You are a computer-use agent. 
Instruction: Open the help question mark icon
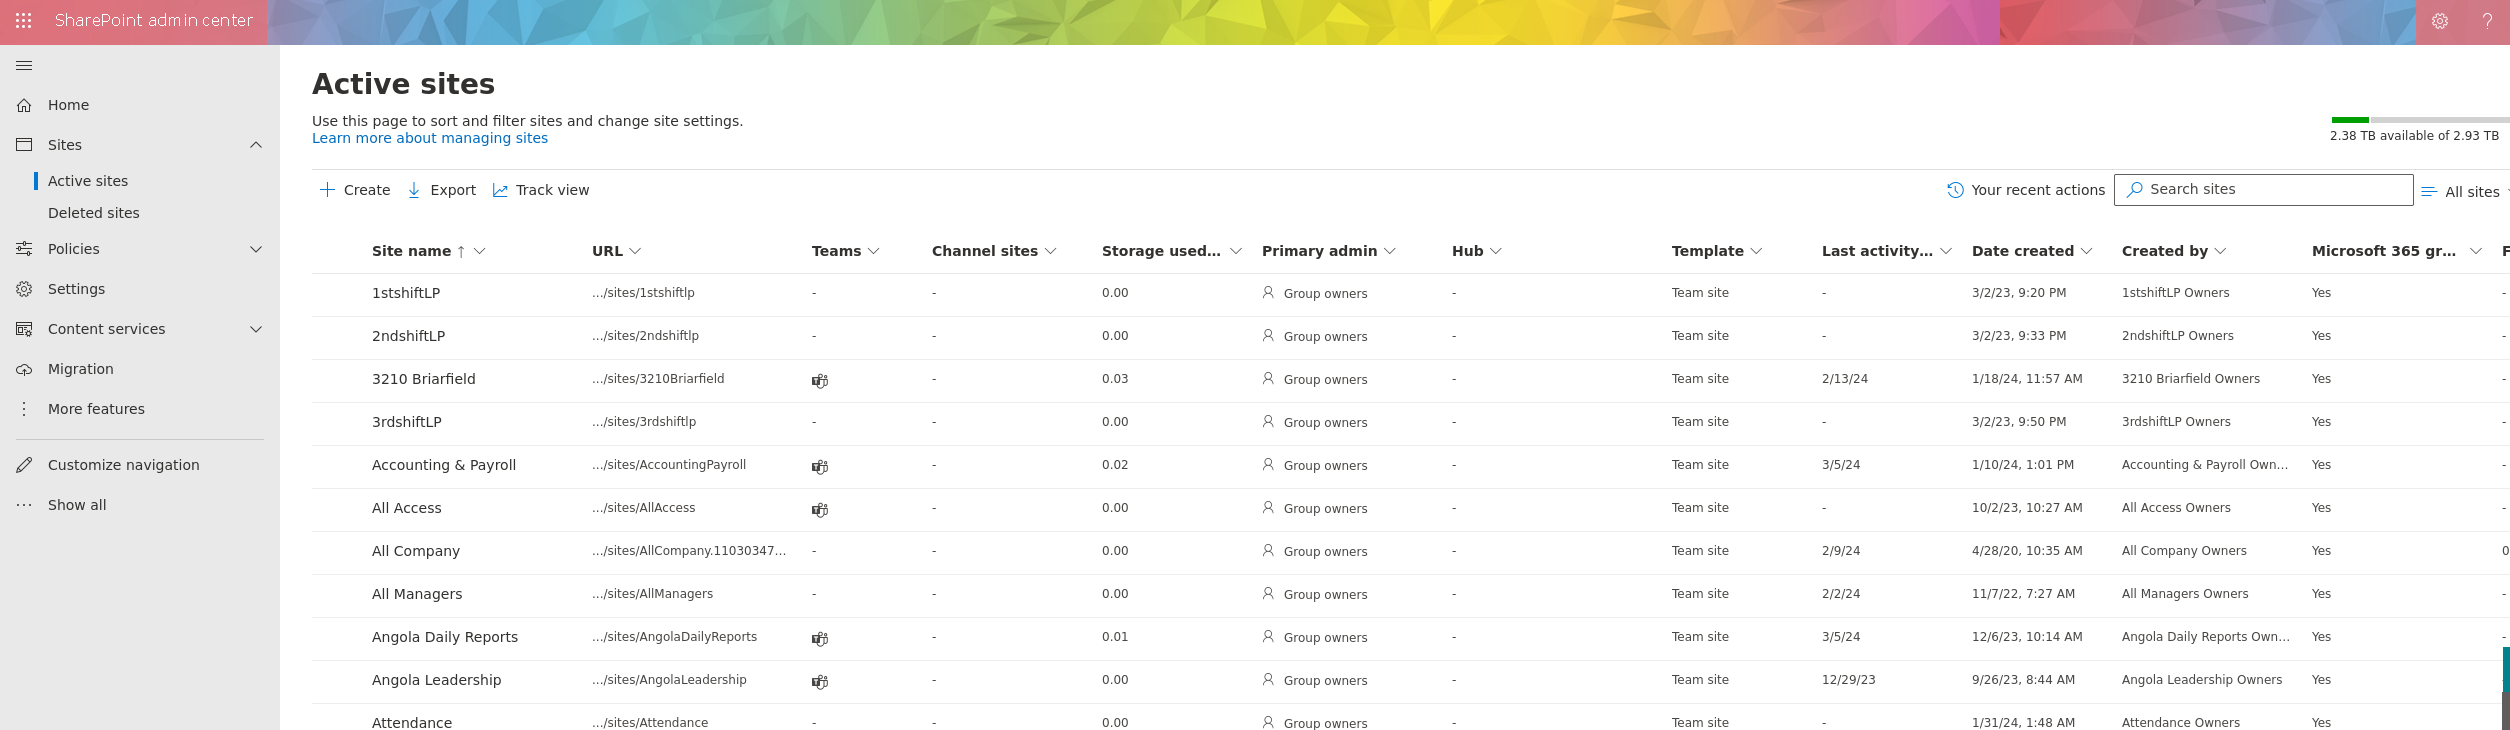(x=2487, y=21)
